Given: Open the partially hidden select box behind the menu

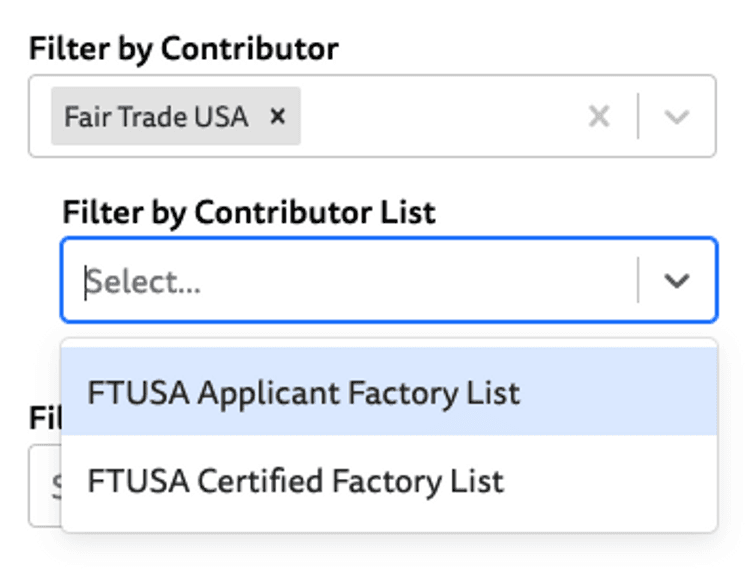Looking at the screenshot, I should [45, 486].
